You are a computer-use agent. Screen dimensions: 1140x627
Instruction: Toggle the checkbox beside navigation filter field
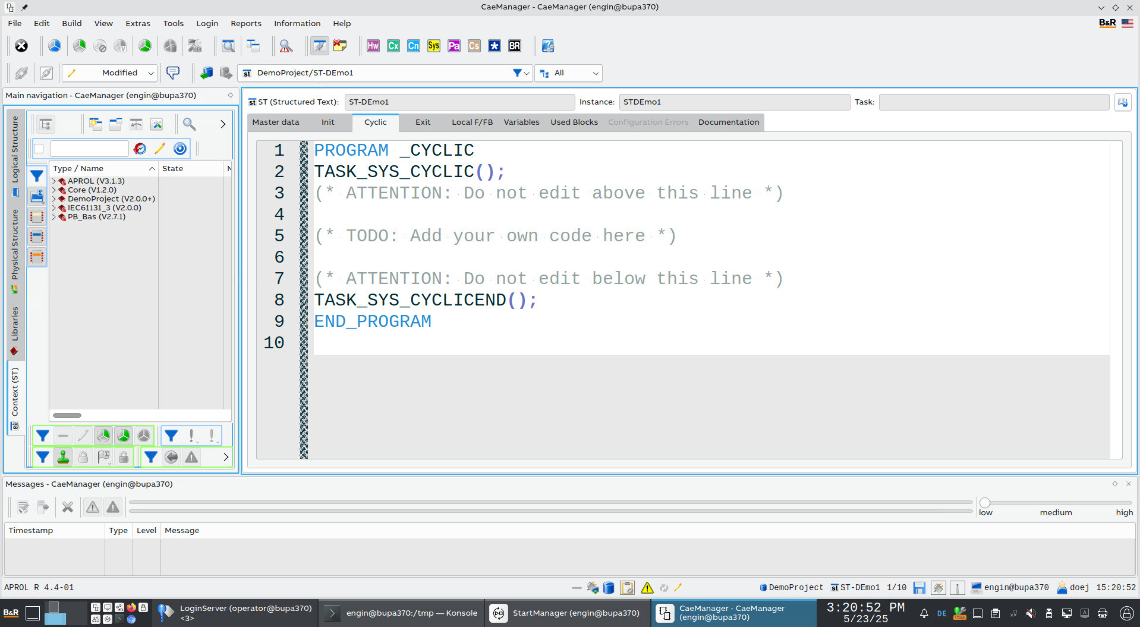39,148
